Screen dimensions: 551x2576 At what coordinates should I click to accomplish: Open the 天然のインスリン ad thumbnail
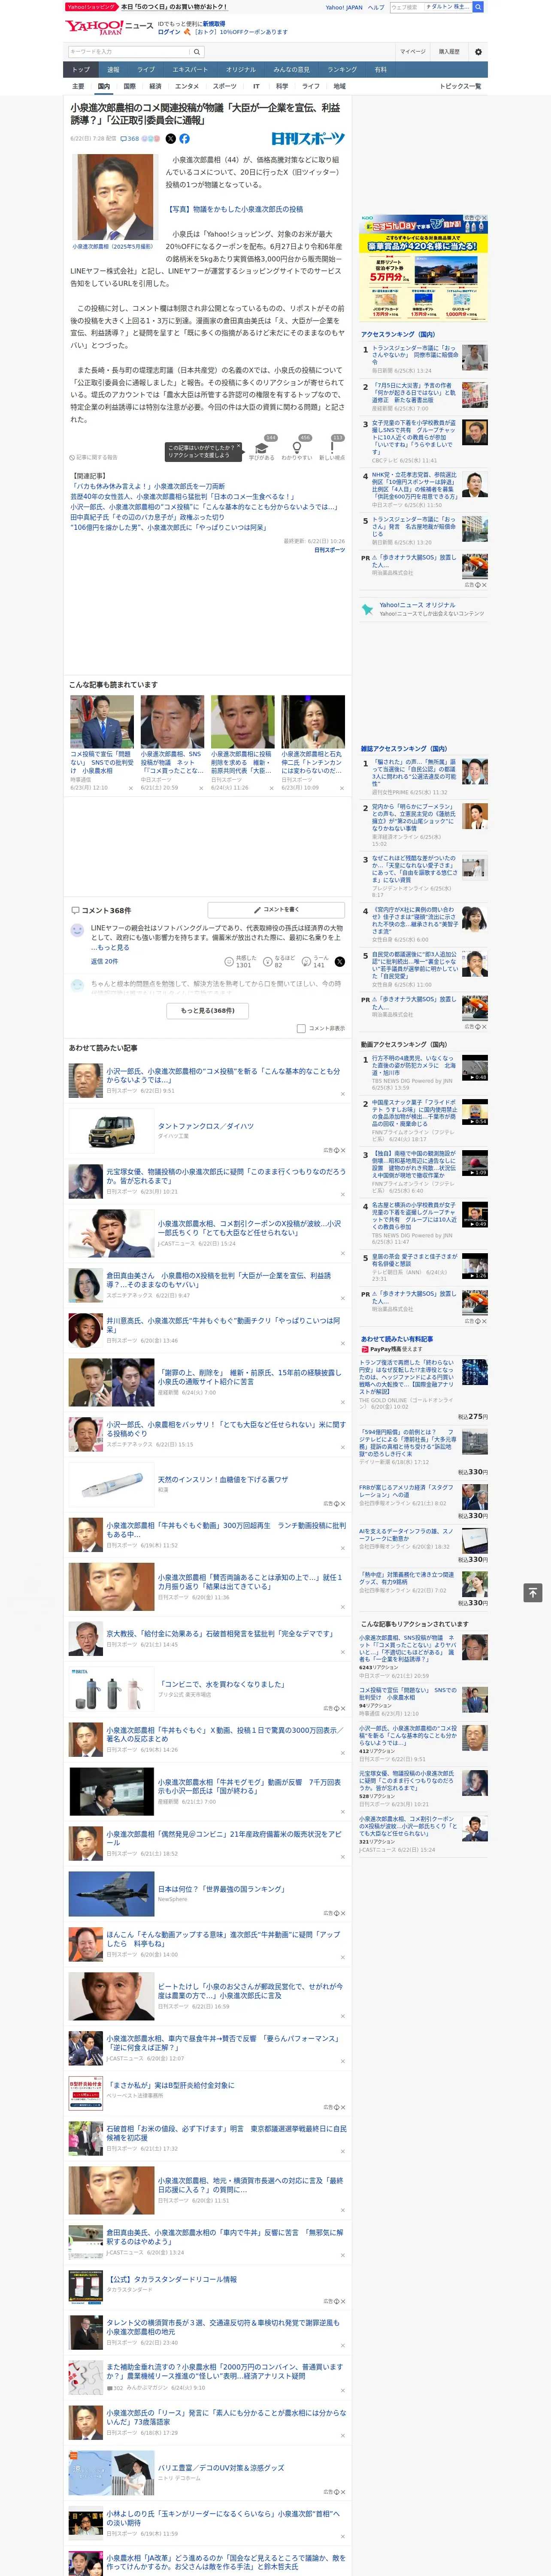pos(111,1485)
